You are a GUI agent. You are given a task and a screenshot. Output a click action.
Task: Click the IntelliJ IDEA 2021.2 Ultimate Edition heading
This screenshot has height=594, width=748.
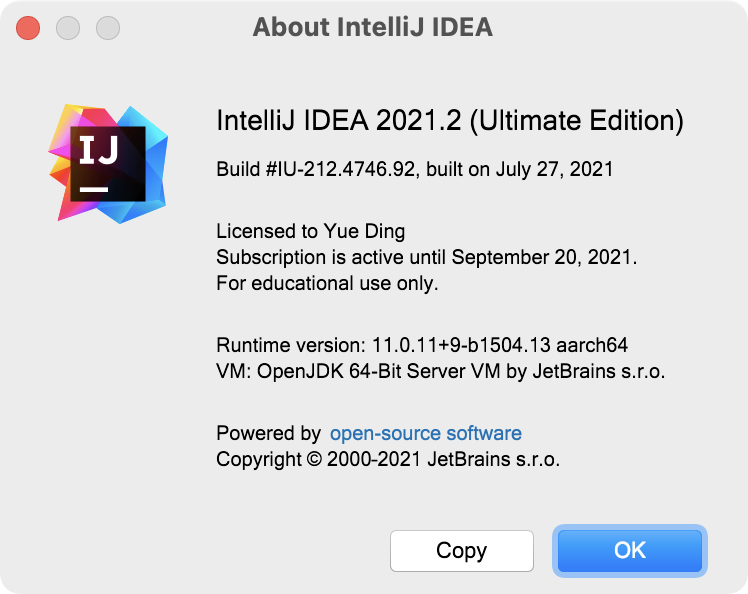tap(450, 121)
